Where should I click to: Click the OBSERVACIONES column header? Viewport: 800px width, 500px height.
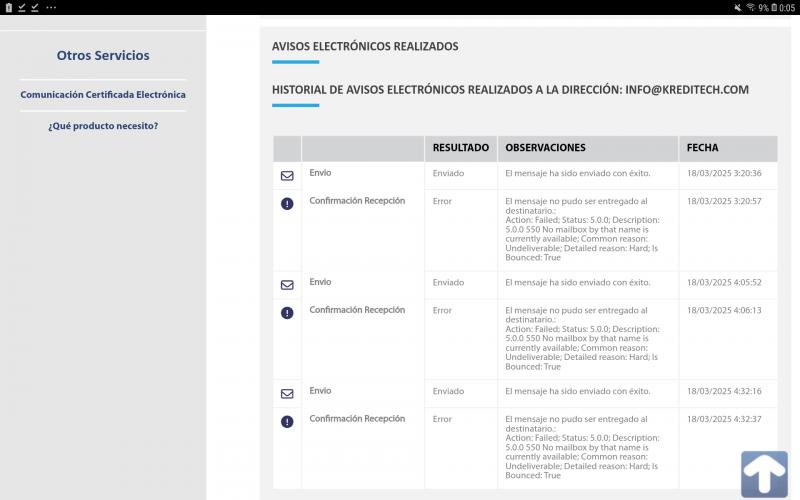pos(545,148)
